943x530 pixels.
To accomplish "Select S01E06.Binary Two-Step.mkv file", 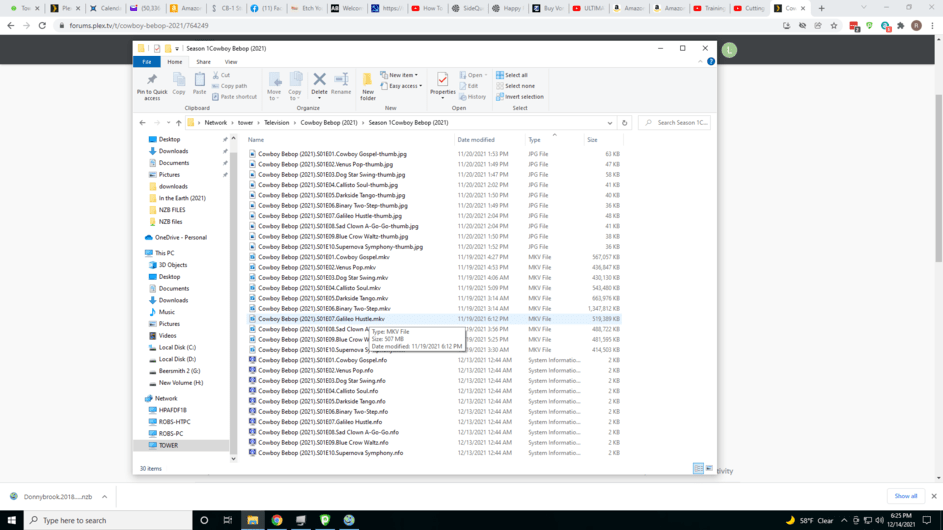I will click(x=324, y=309).
